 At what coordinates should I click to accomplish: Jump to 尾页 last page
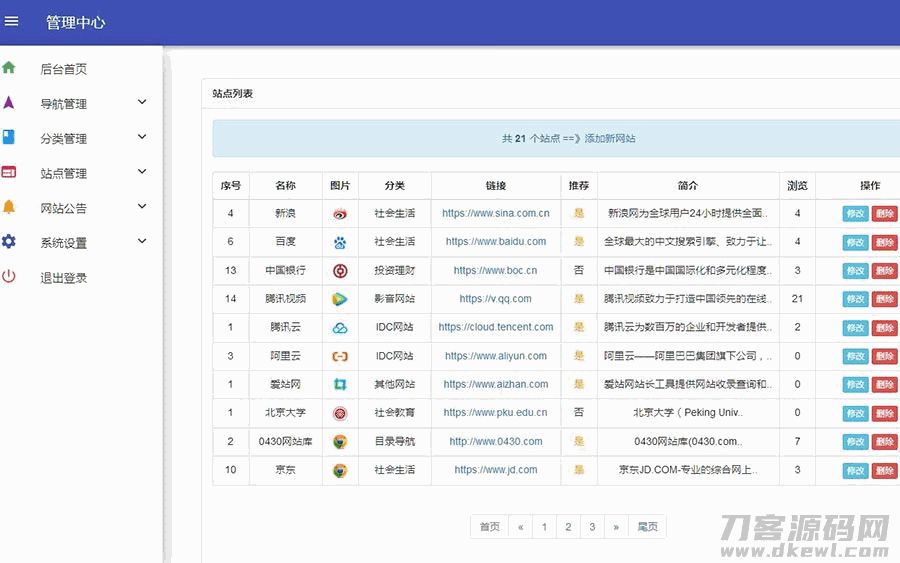648,527
